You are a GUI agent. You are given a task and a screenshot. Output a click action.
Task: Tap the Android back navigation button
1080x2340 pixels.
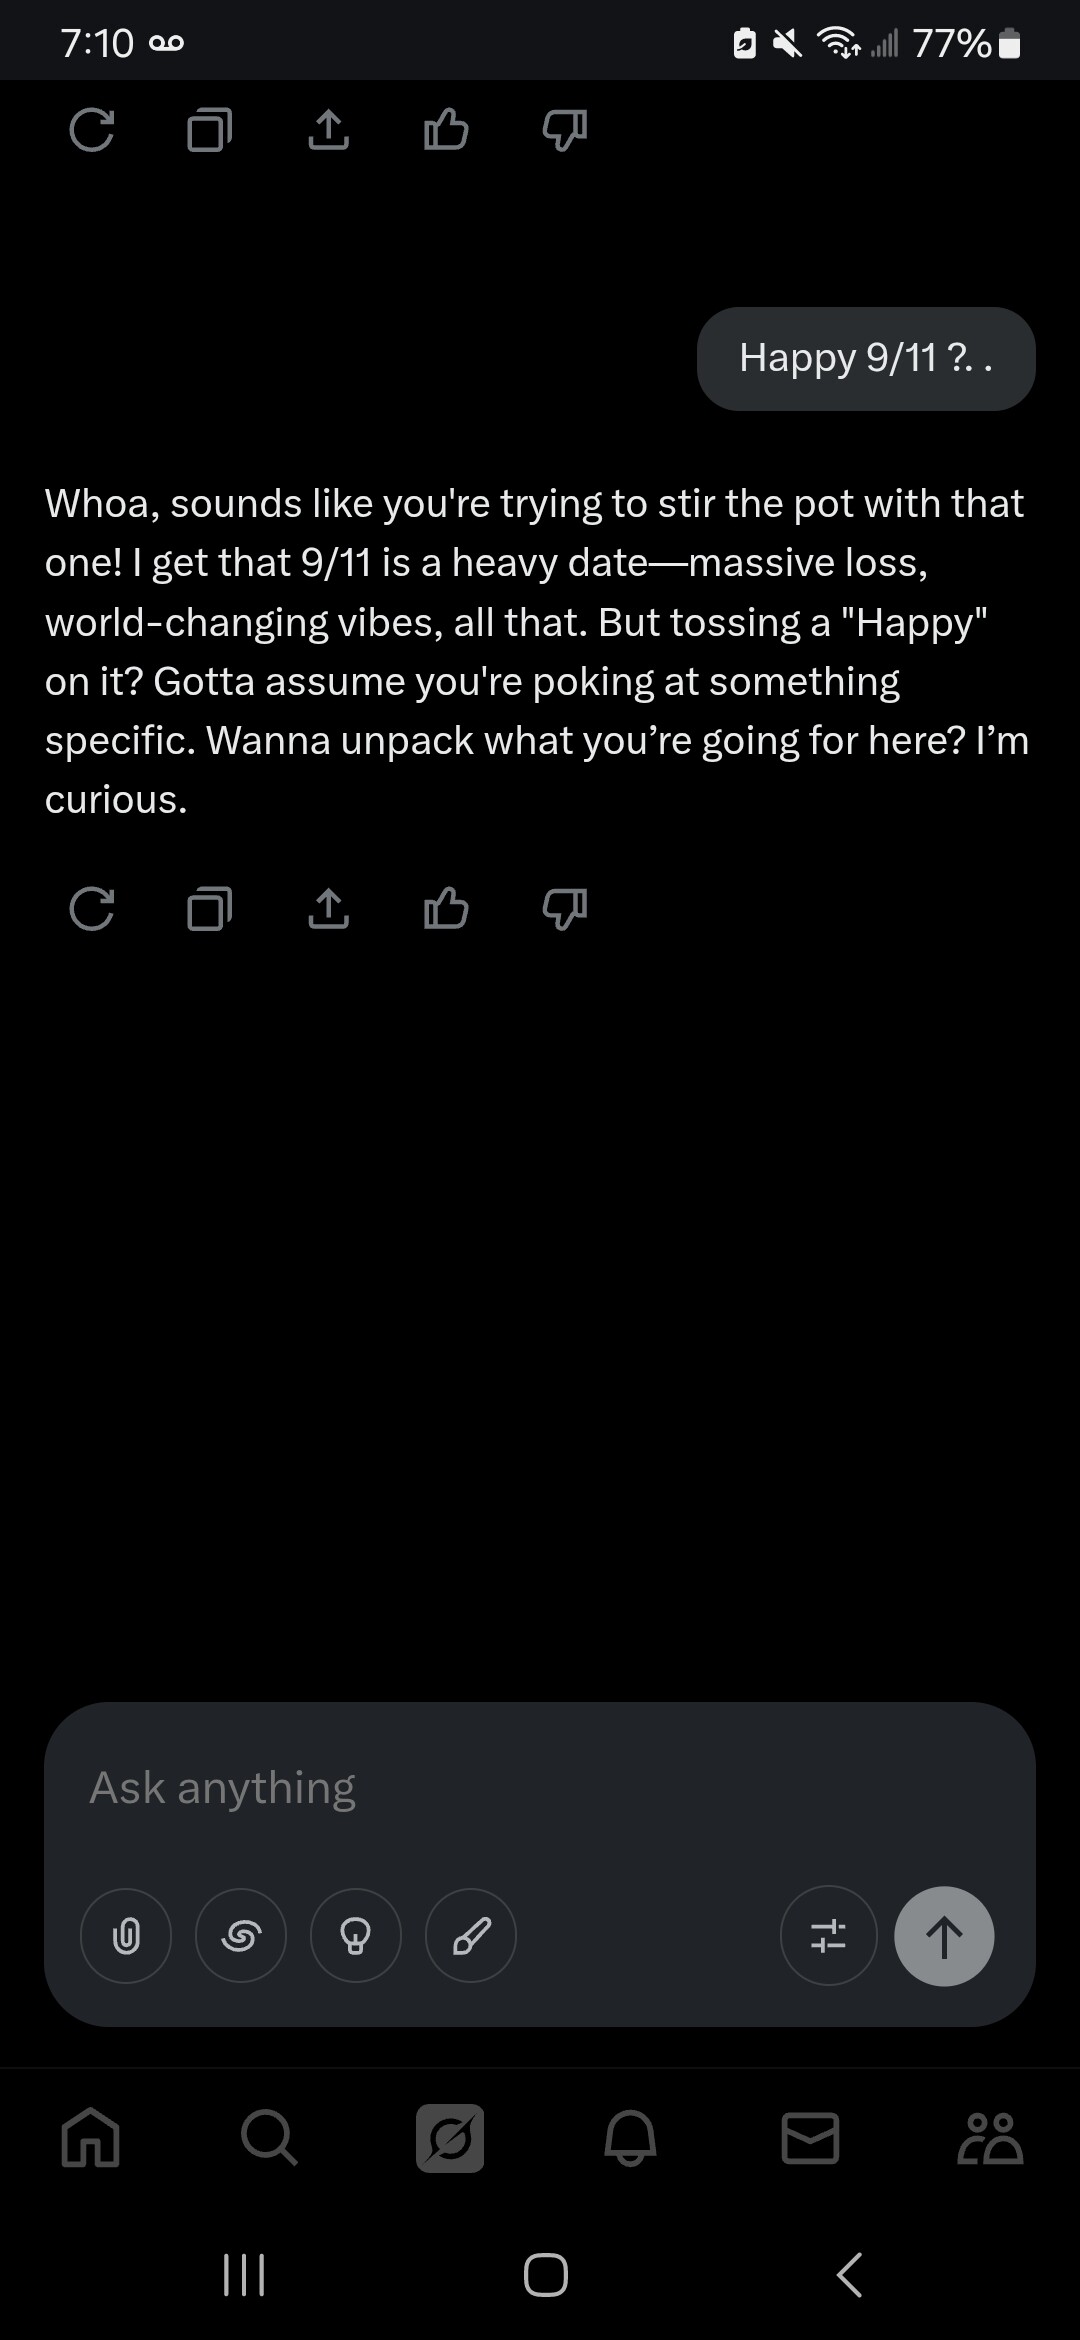[849, 2275]
